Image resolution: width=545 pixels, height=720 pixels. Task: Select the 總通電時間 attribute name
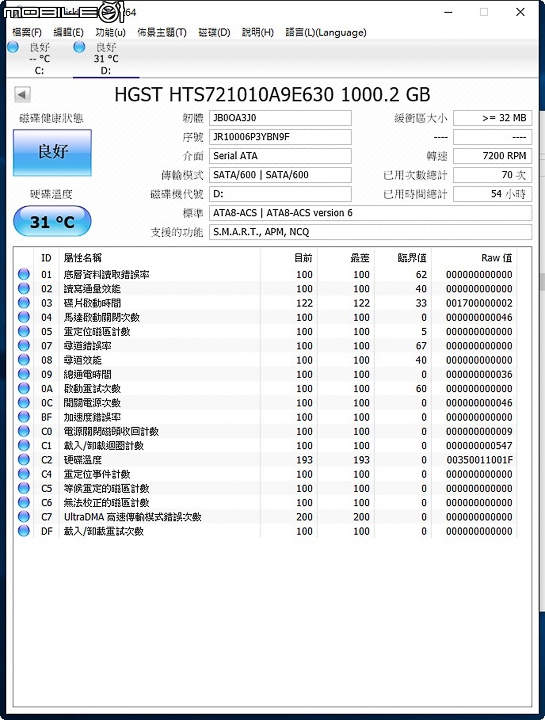pos(87,375)
